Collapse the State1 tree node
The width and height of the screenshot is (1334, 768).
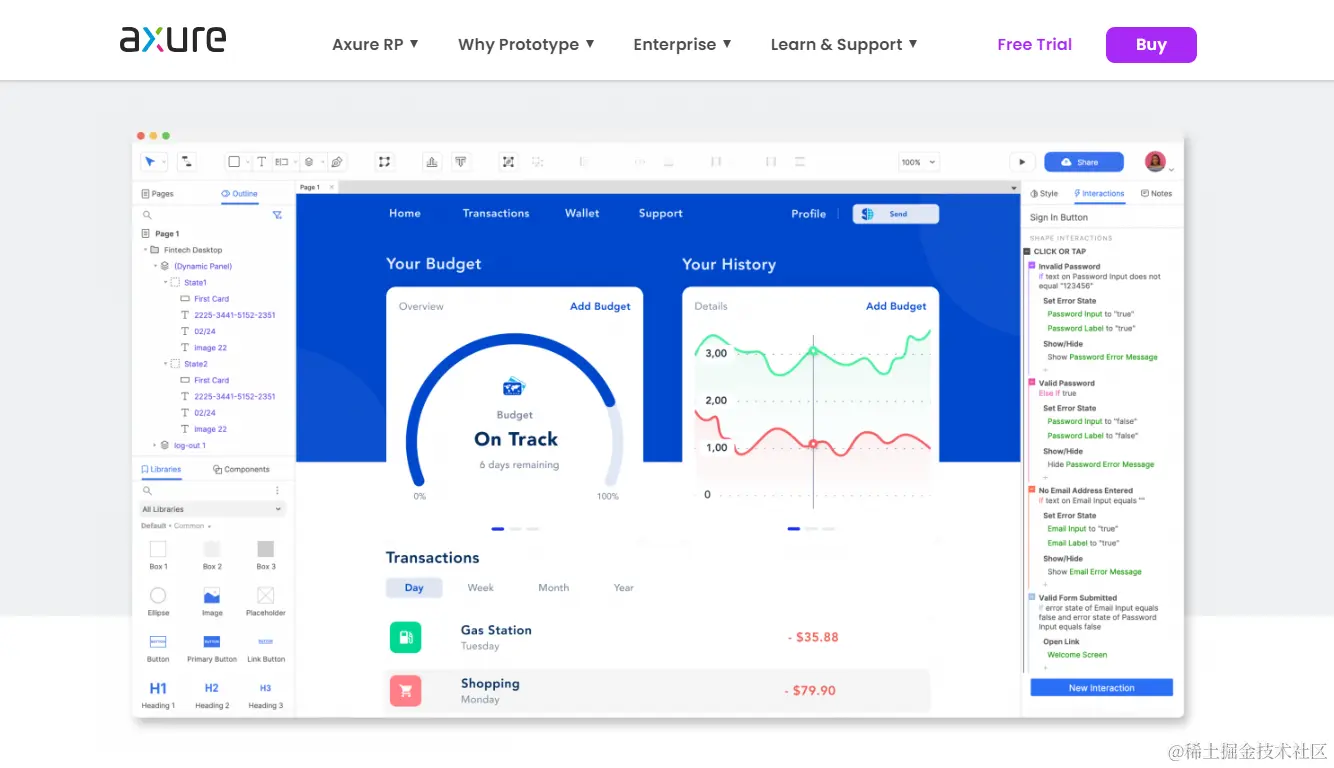pos(166,283)
